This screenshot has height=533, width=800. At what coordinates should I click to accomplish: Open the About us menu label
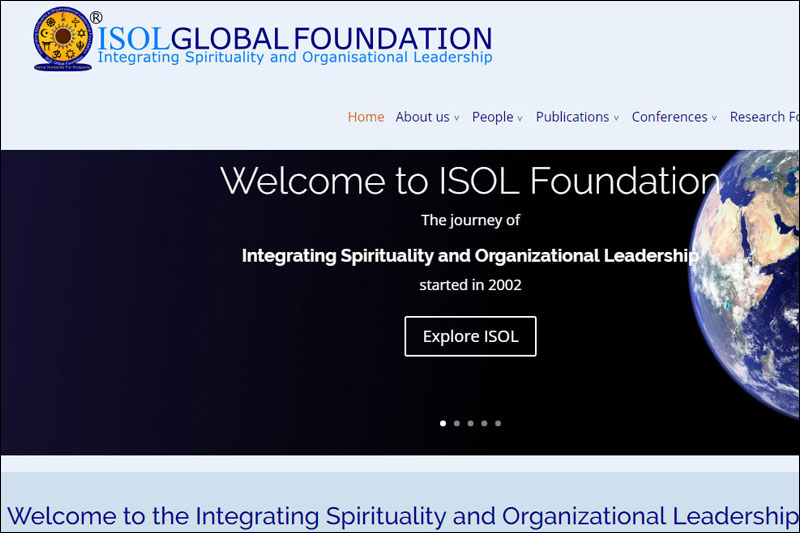(422, 117)
